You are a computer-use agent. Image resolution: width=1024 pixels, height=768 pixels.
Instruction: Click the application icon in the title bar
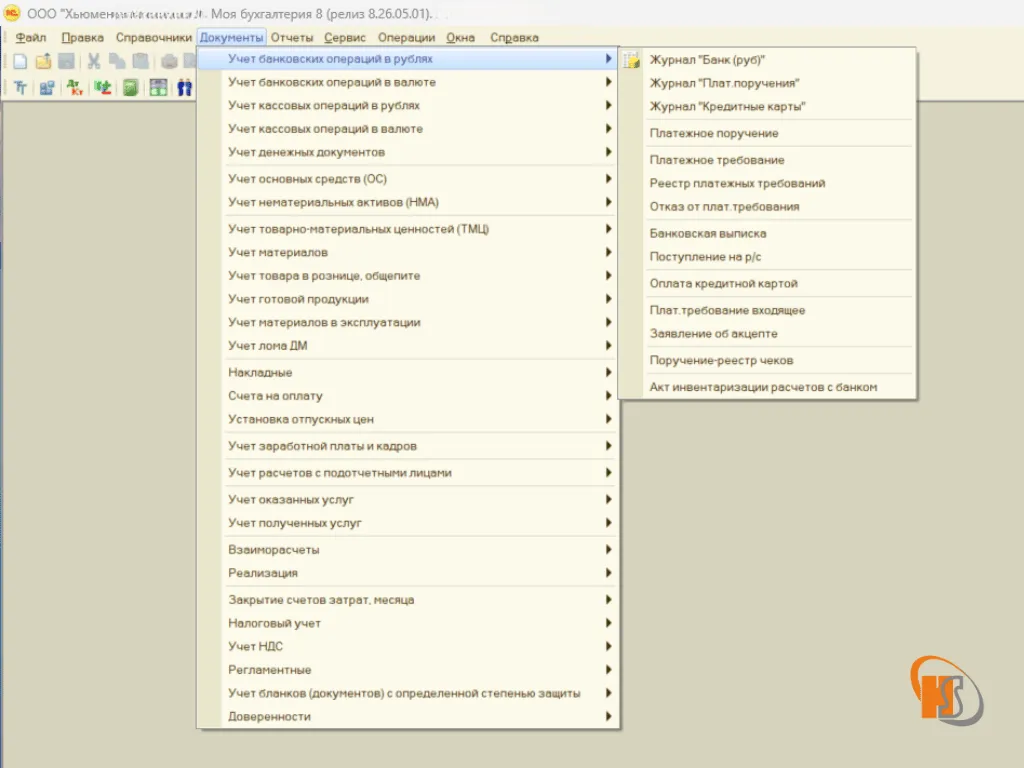click(x=12, y=13)
